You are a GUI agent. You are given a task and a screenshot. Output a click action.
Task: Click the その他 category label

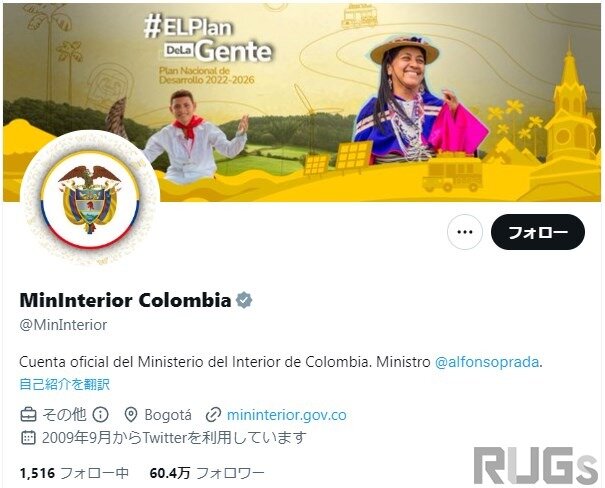pos(64,415)
